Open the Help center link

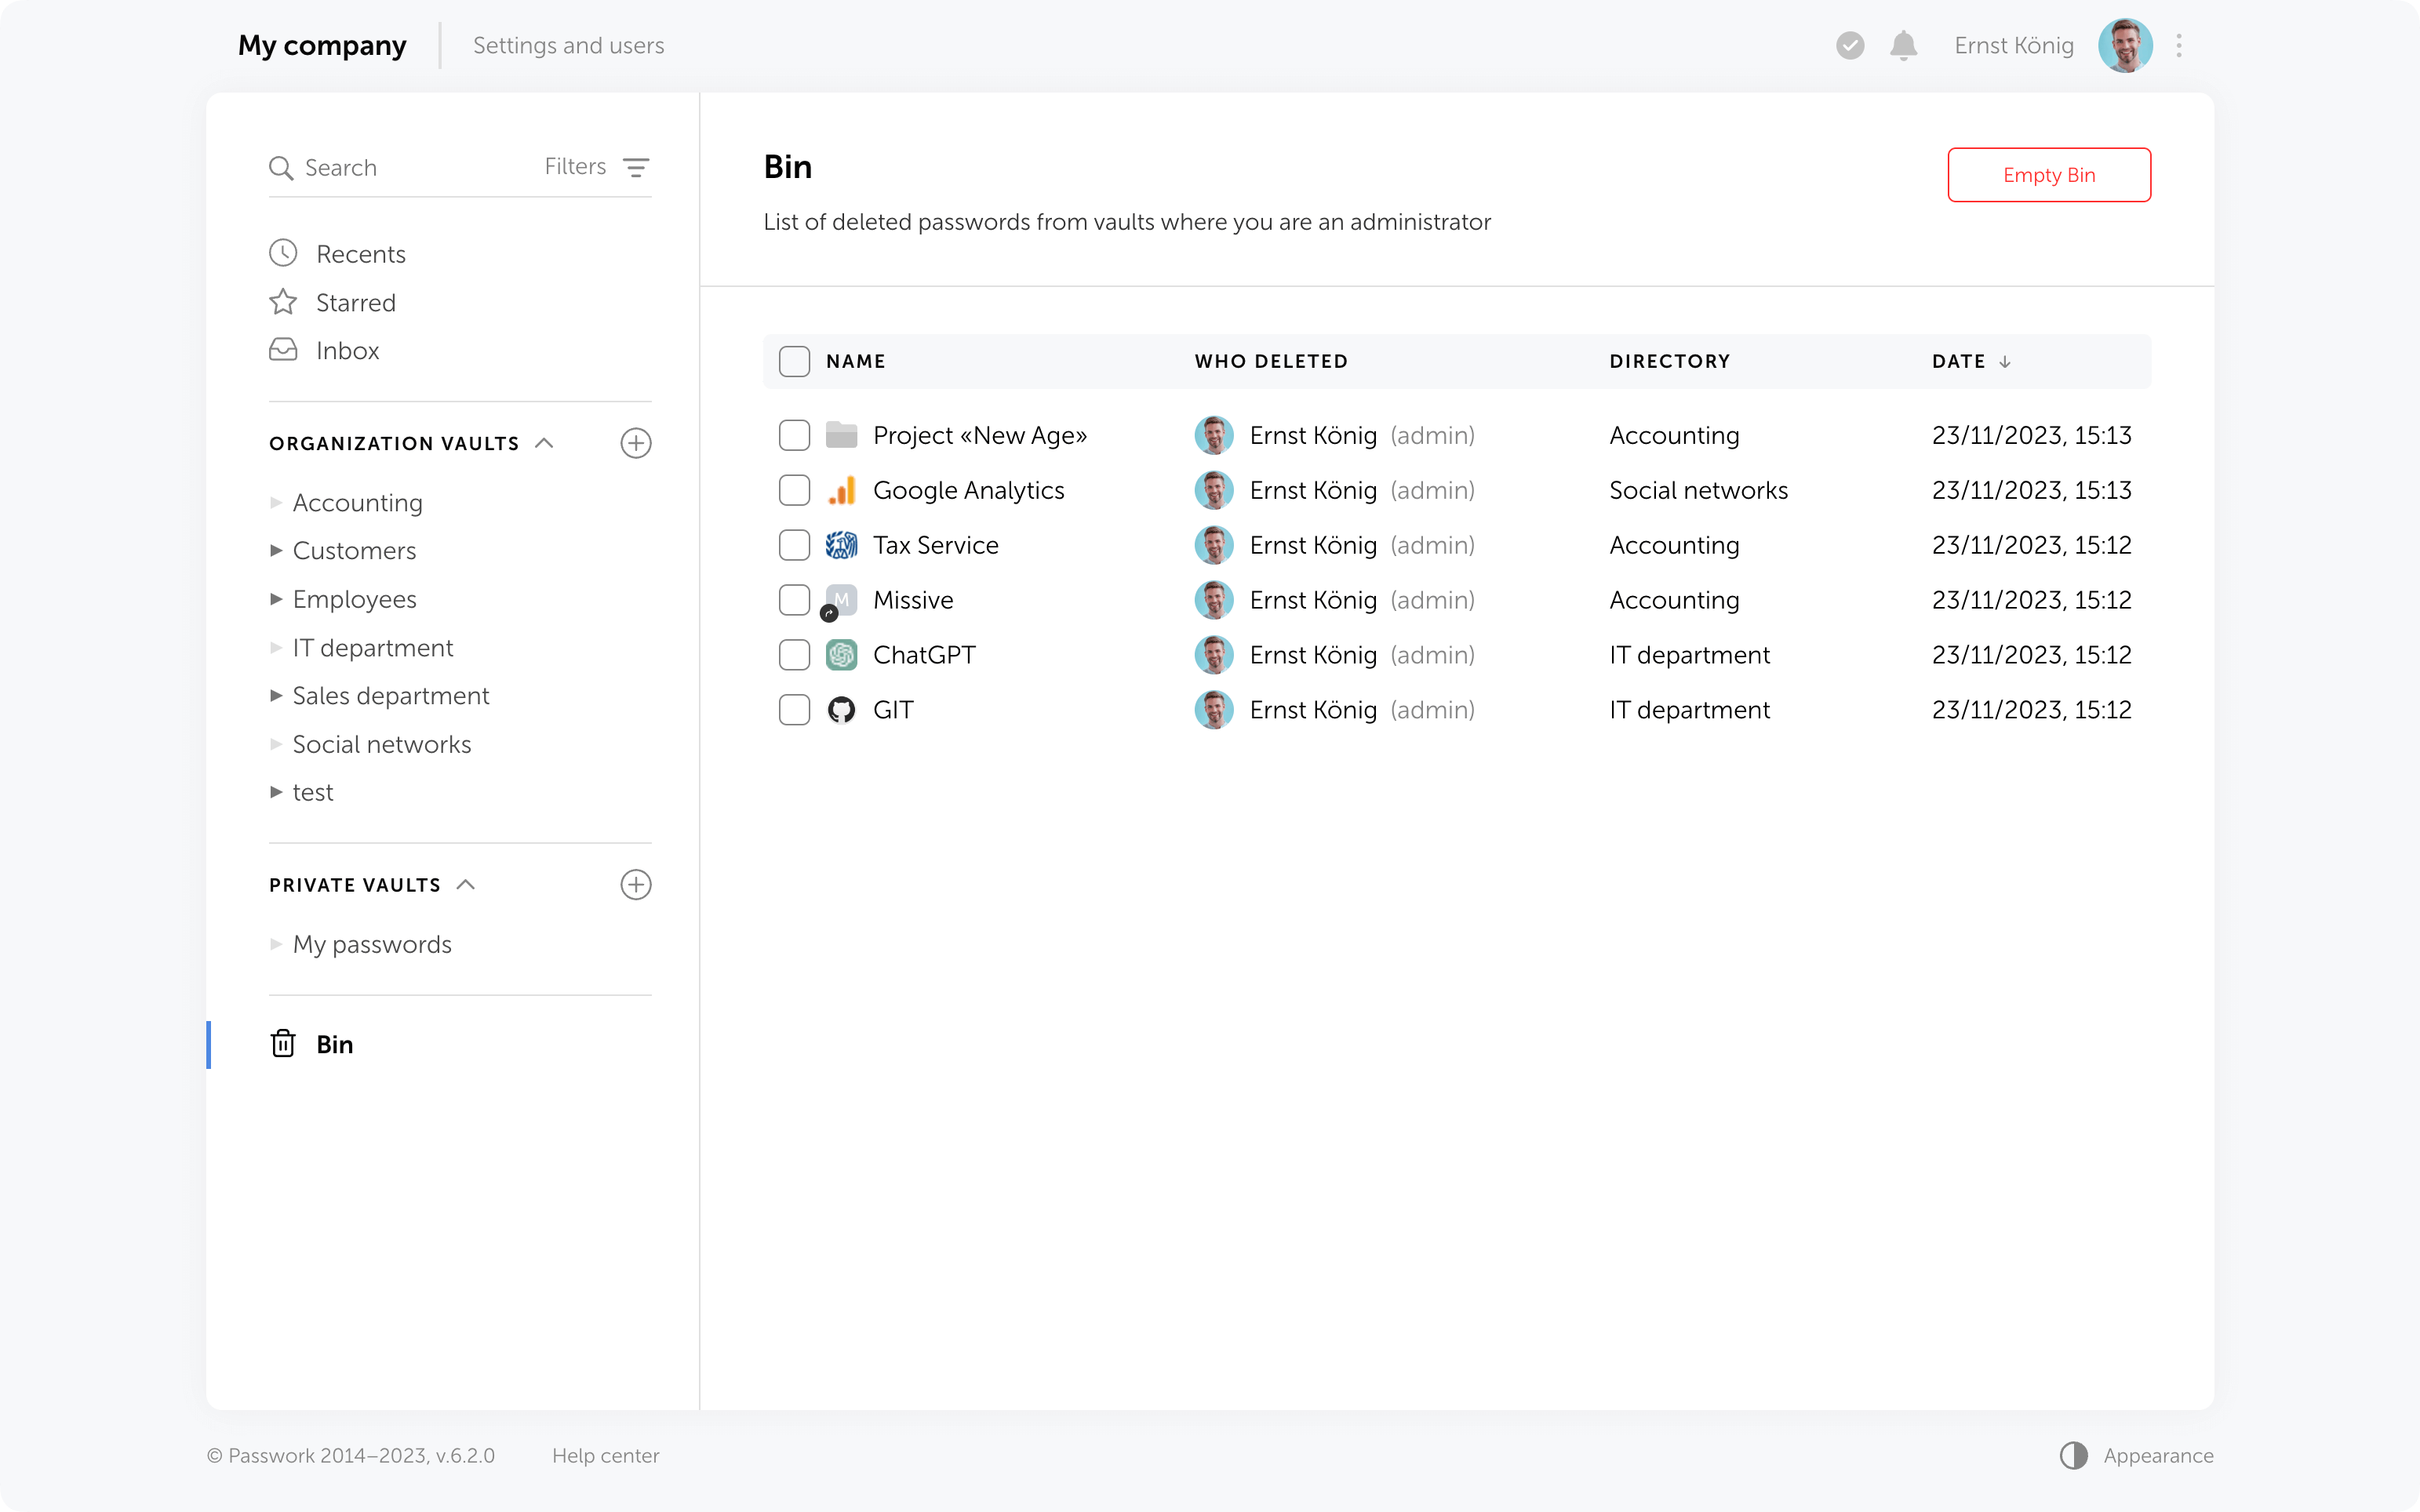click(x=605, y=1456)
